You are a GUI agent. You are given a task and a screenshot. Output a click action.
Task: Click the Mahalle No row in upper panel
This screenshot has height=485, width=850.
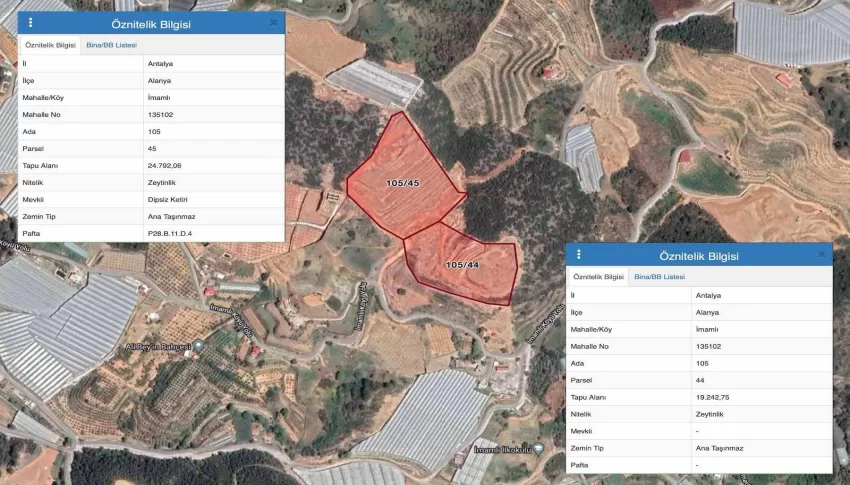151,114
